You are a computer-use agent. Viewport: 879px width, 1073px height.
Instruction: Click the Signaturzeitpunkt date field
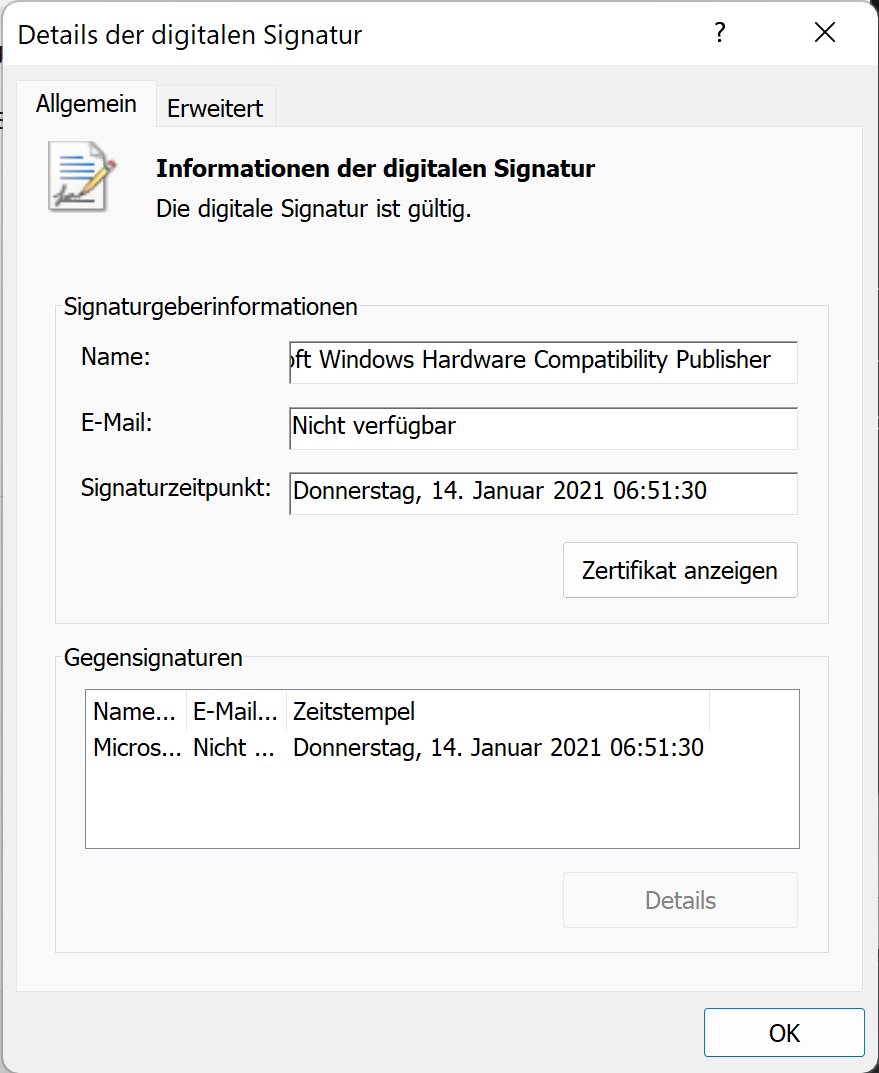pos(543,493)
